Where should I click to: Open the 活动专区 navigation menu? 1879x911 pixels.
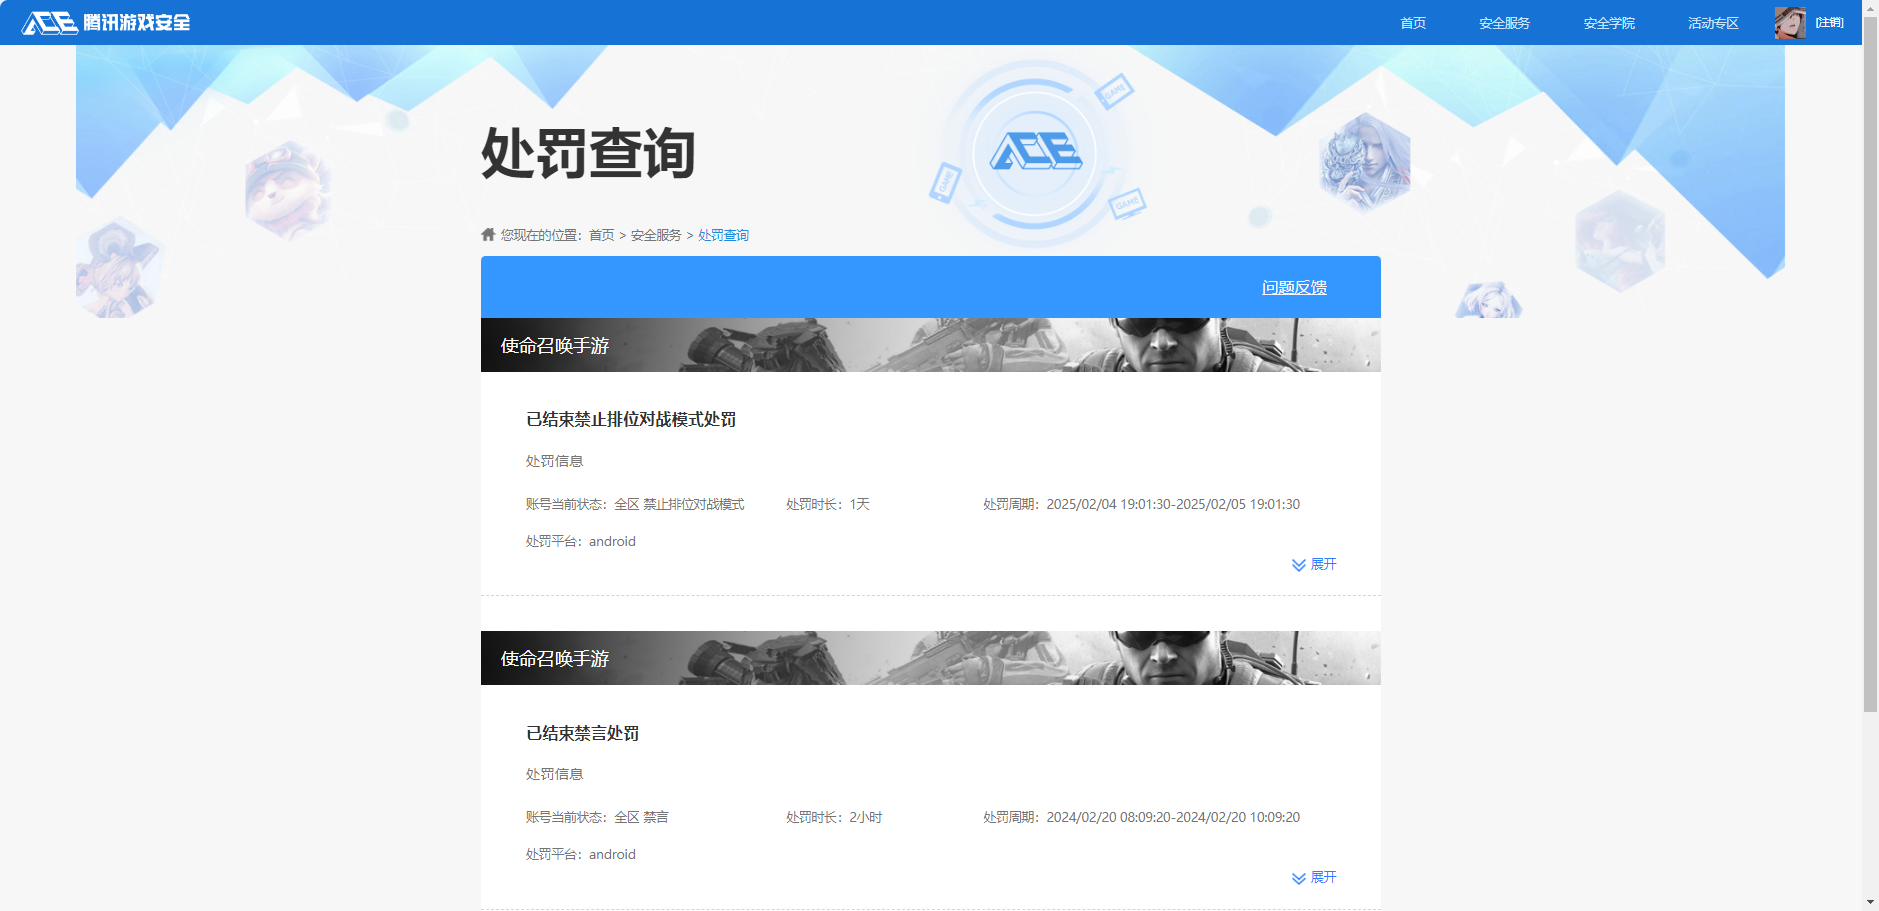1713,23
